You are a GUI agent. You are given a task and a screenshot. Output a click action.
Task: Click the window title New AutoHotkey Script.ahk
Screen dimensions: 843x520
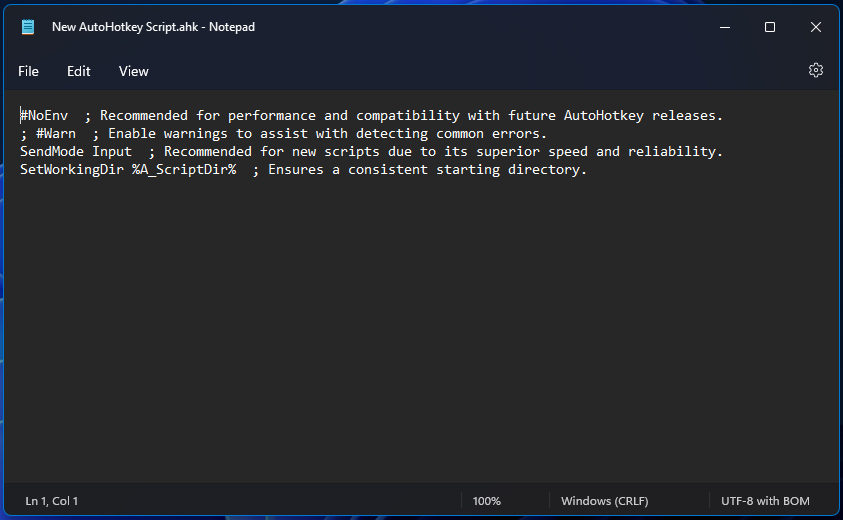click(153, 27)
